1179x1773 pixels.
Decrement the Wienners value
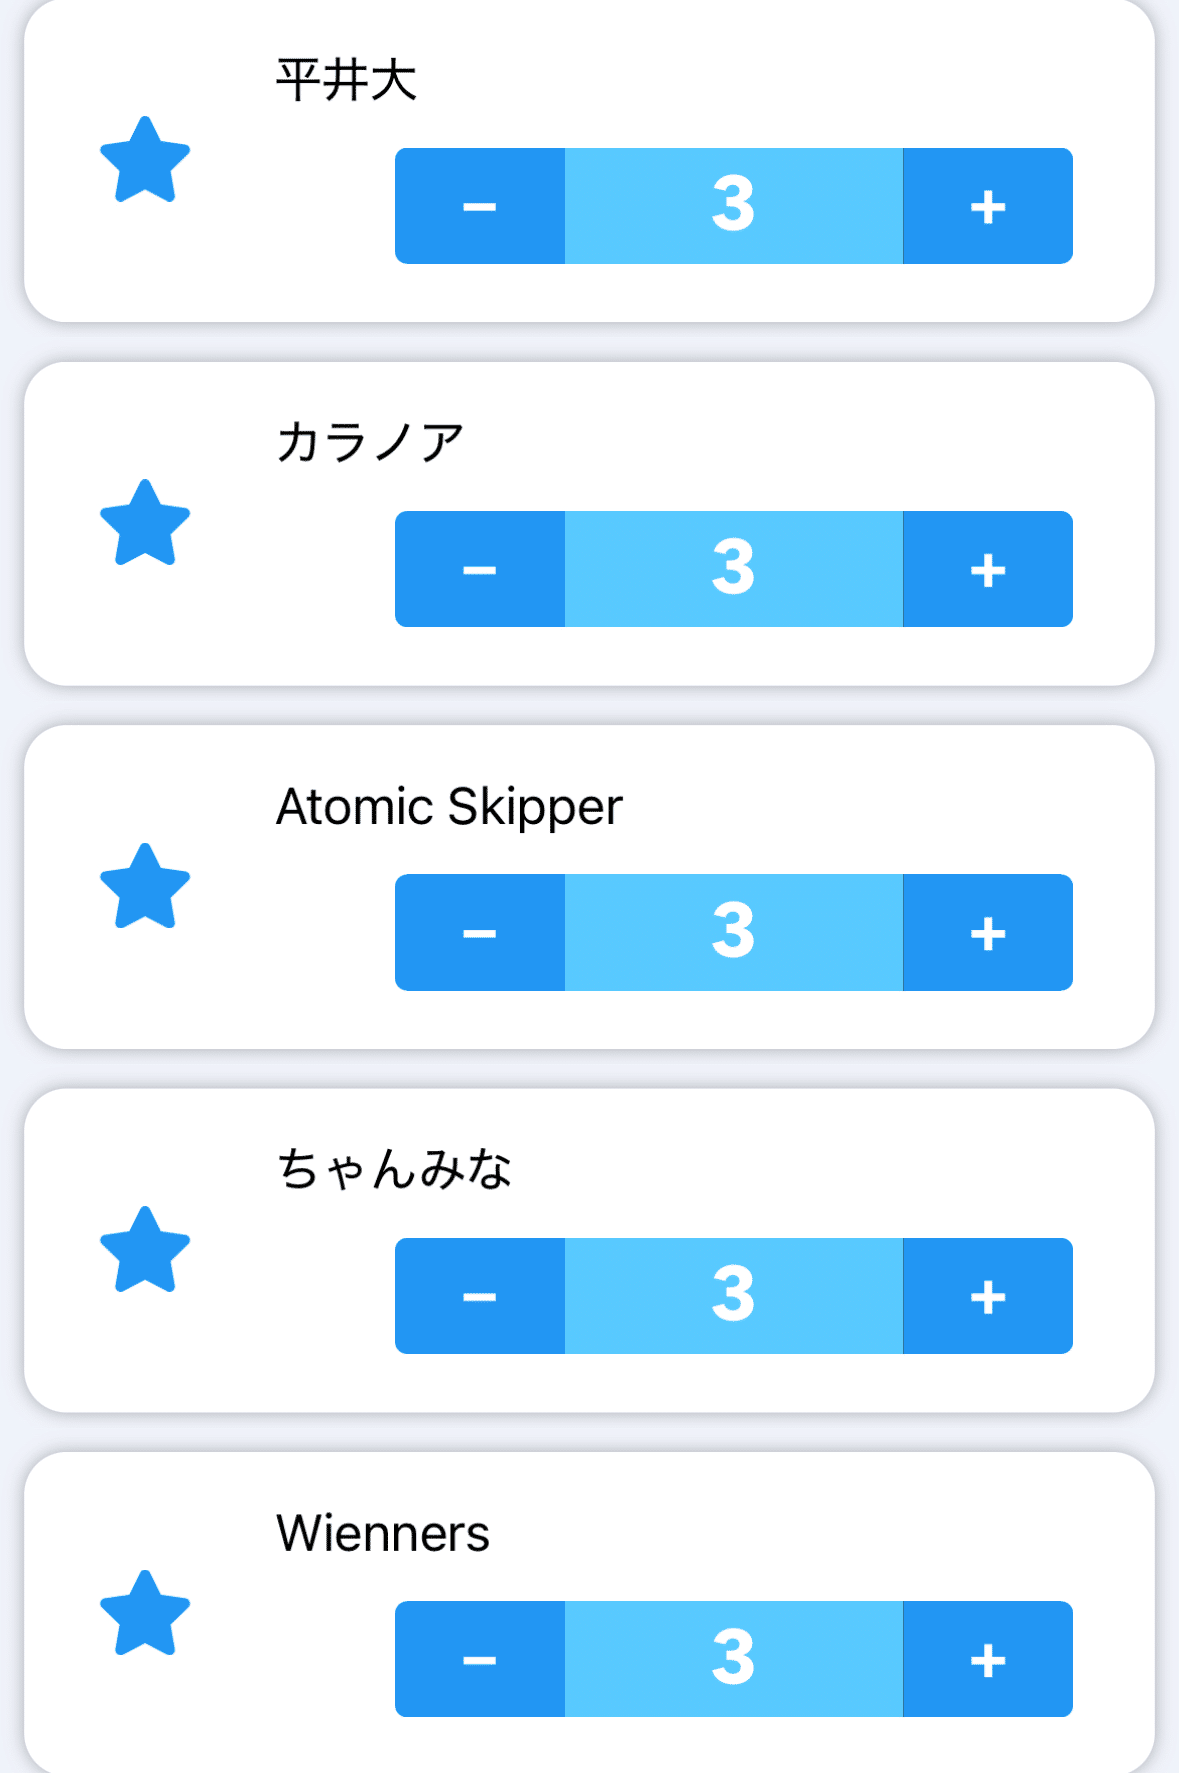coord(480,1659)
